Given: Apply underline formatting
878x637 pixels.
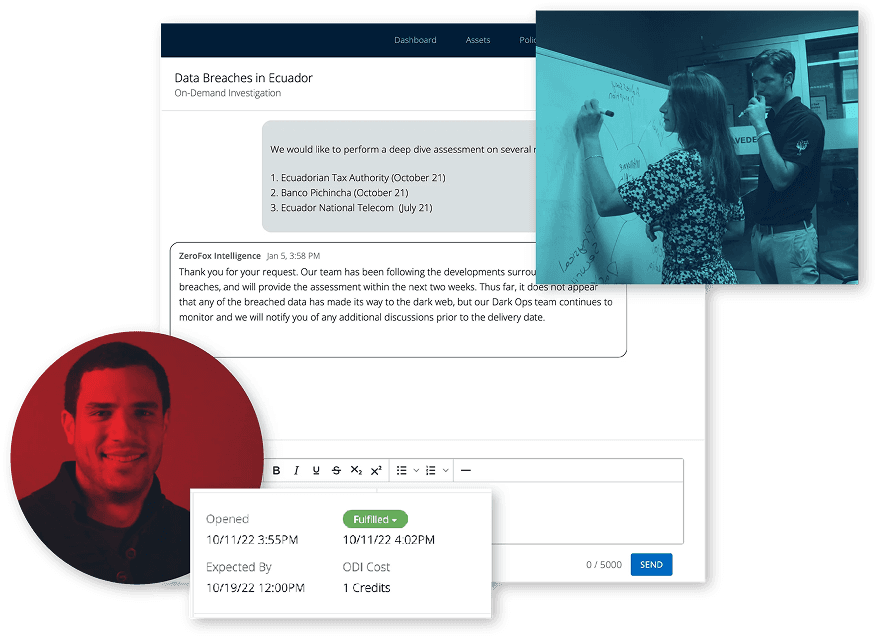Looking at the screenshot, I should [x=316, y=470].
